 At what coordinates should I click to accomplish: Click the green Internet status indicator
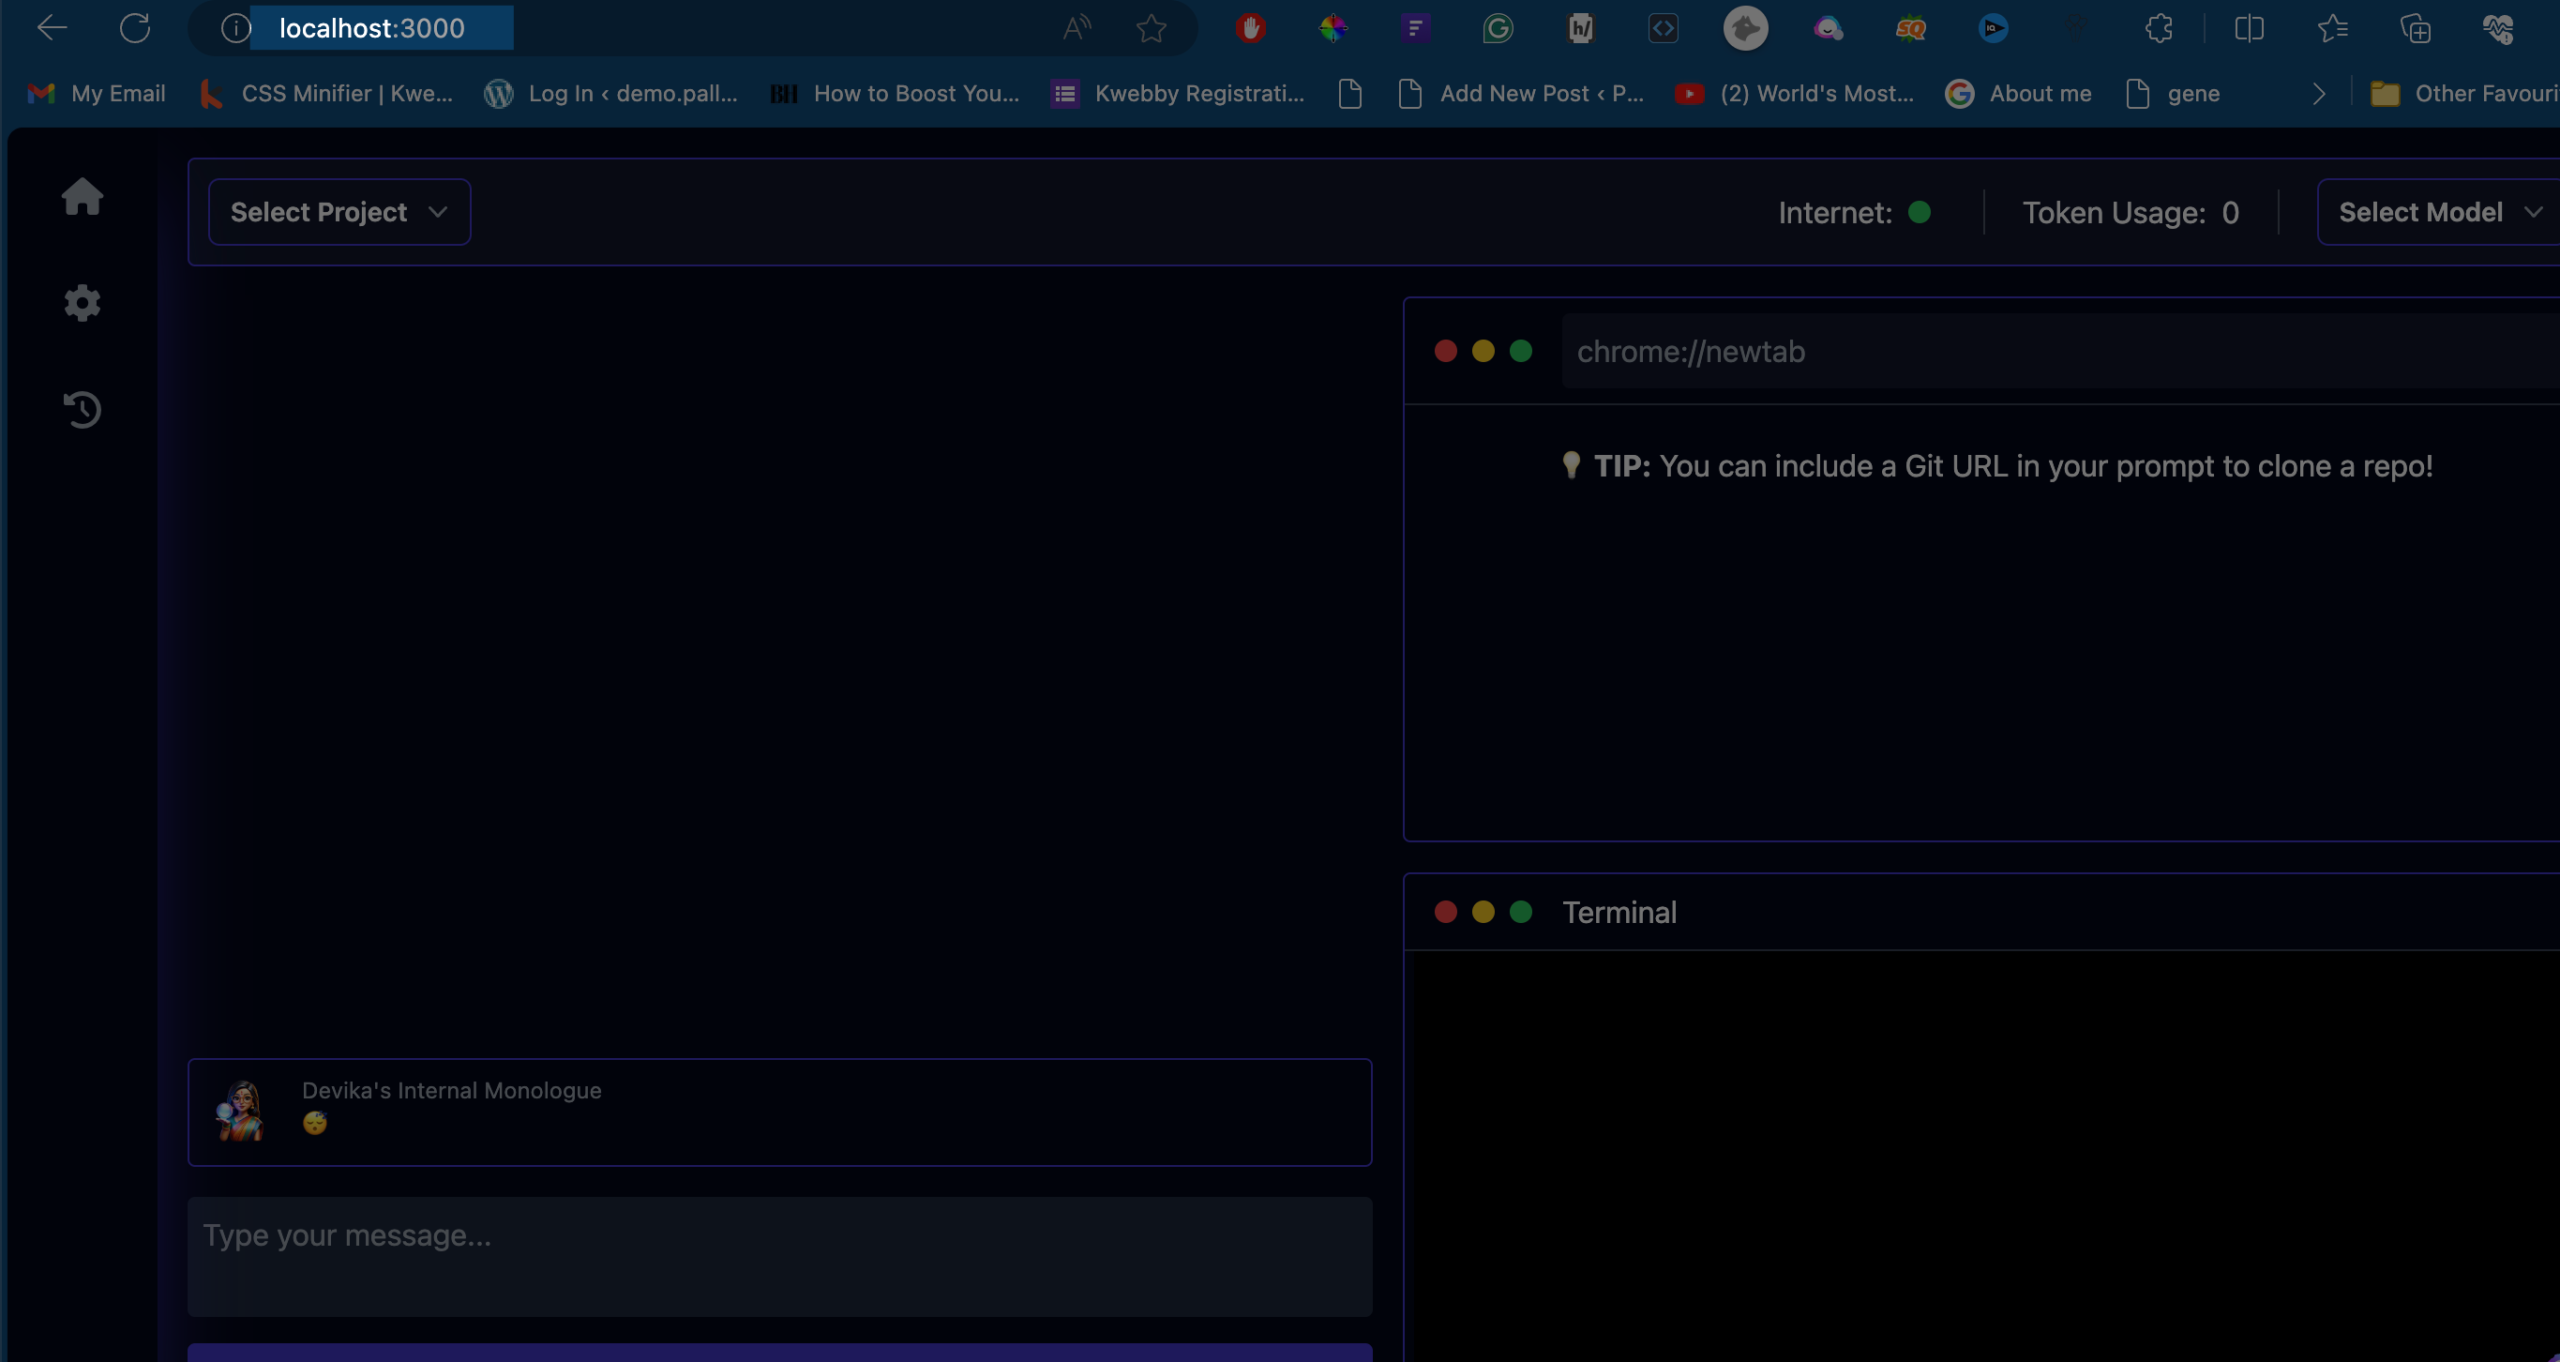(1919, 212)
